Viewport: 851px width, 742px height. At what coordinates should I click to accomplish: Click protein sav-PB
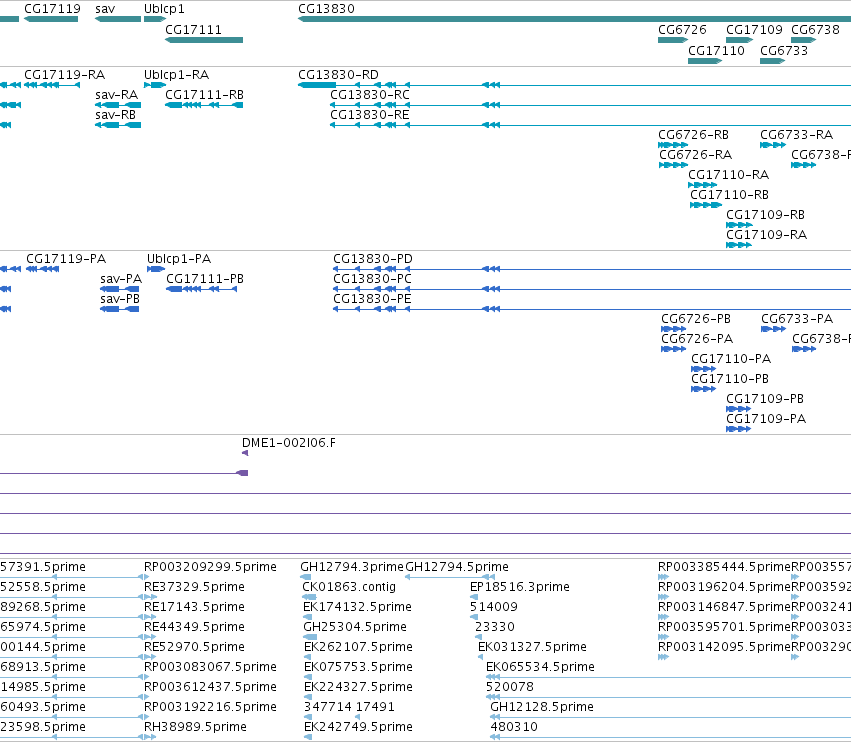point(119,299)
